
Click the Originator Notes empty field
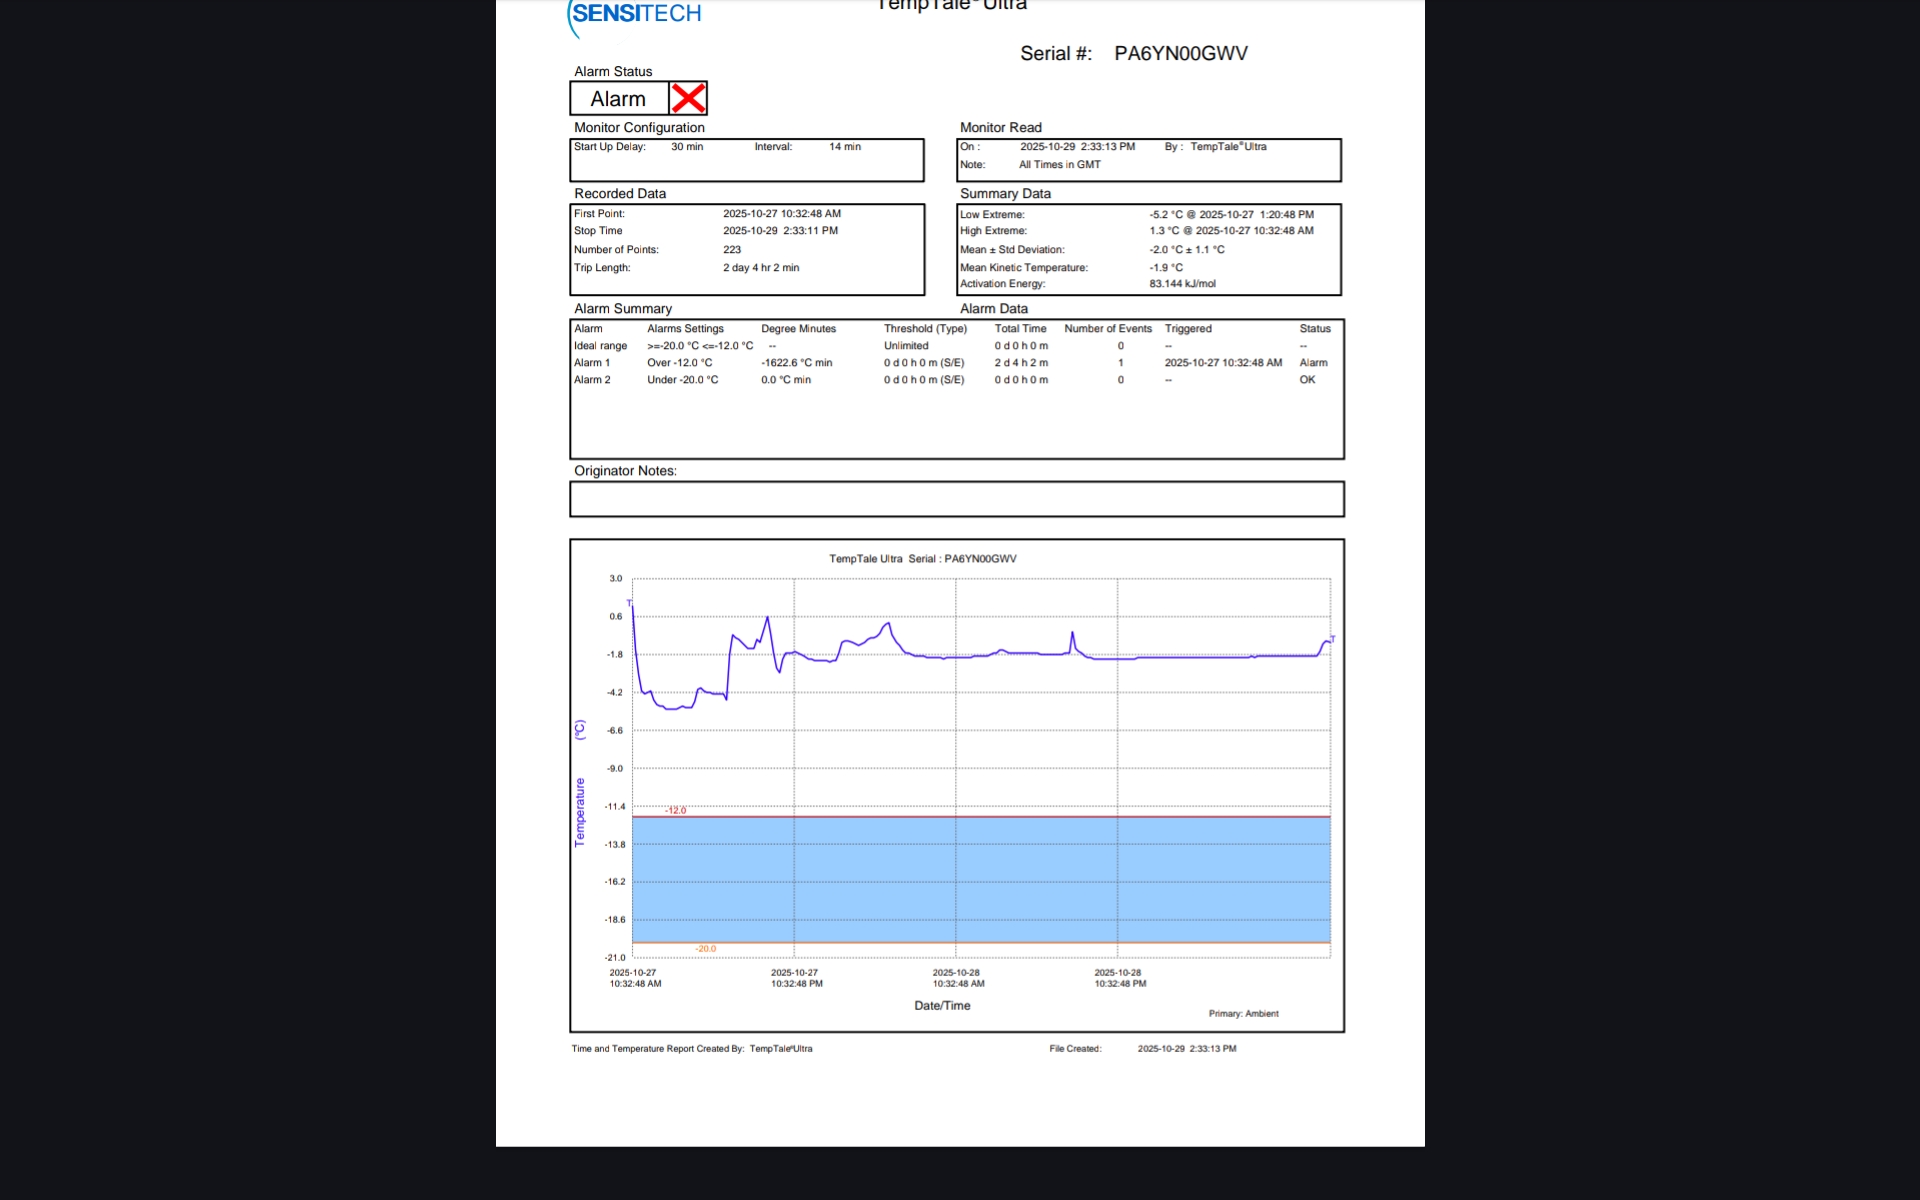pyautogui.click(x=956, y=499)
